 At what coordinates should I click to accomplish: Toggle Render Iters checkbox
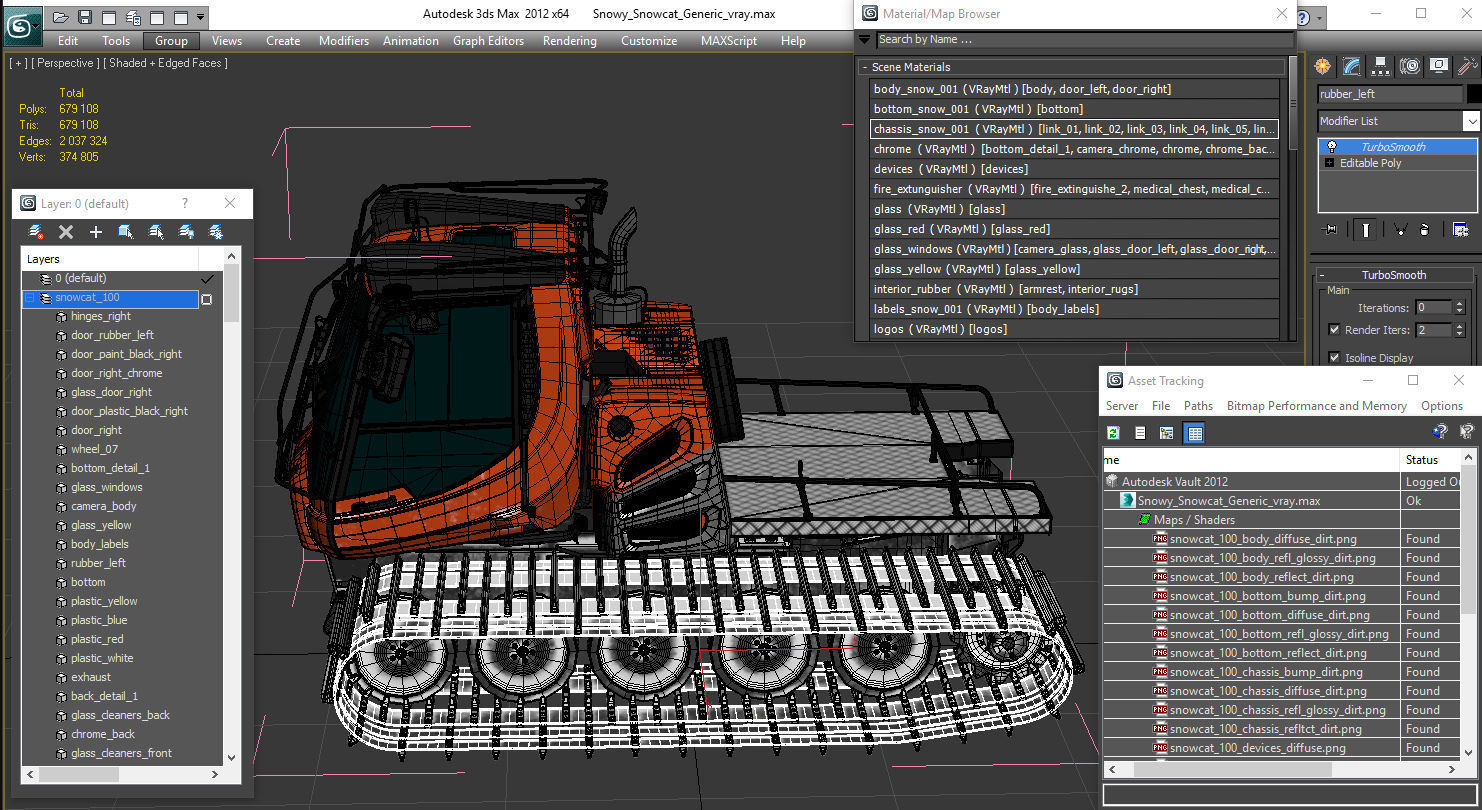click(x=1334, y=330)
